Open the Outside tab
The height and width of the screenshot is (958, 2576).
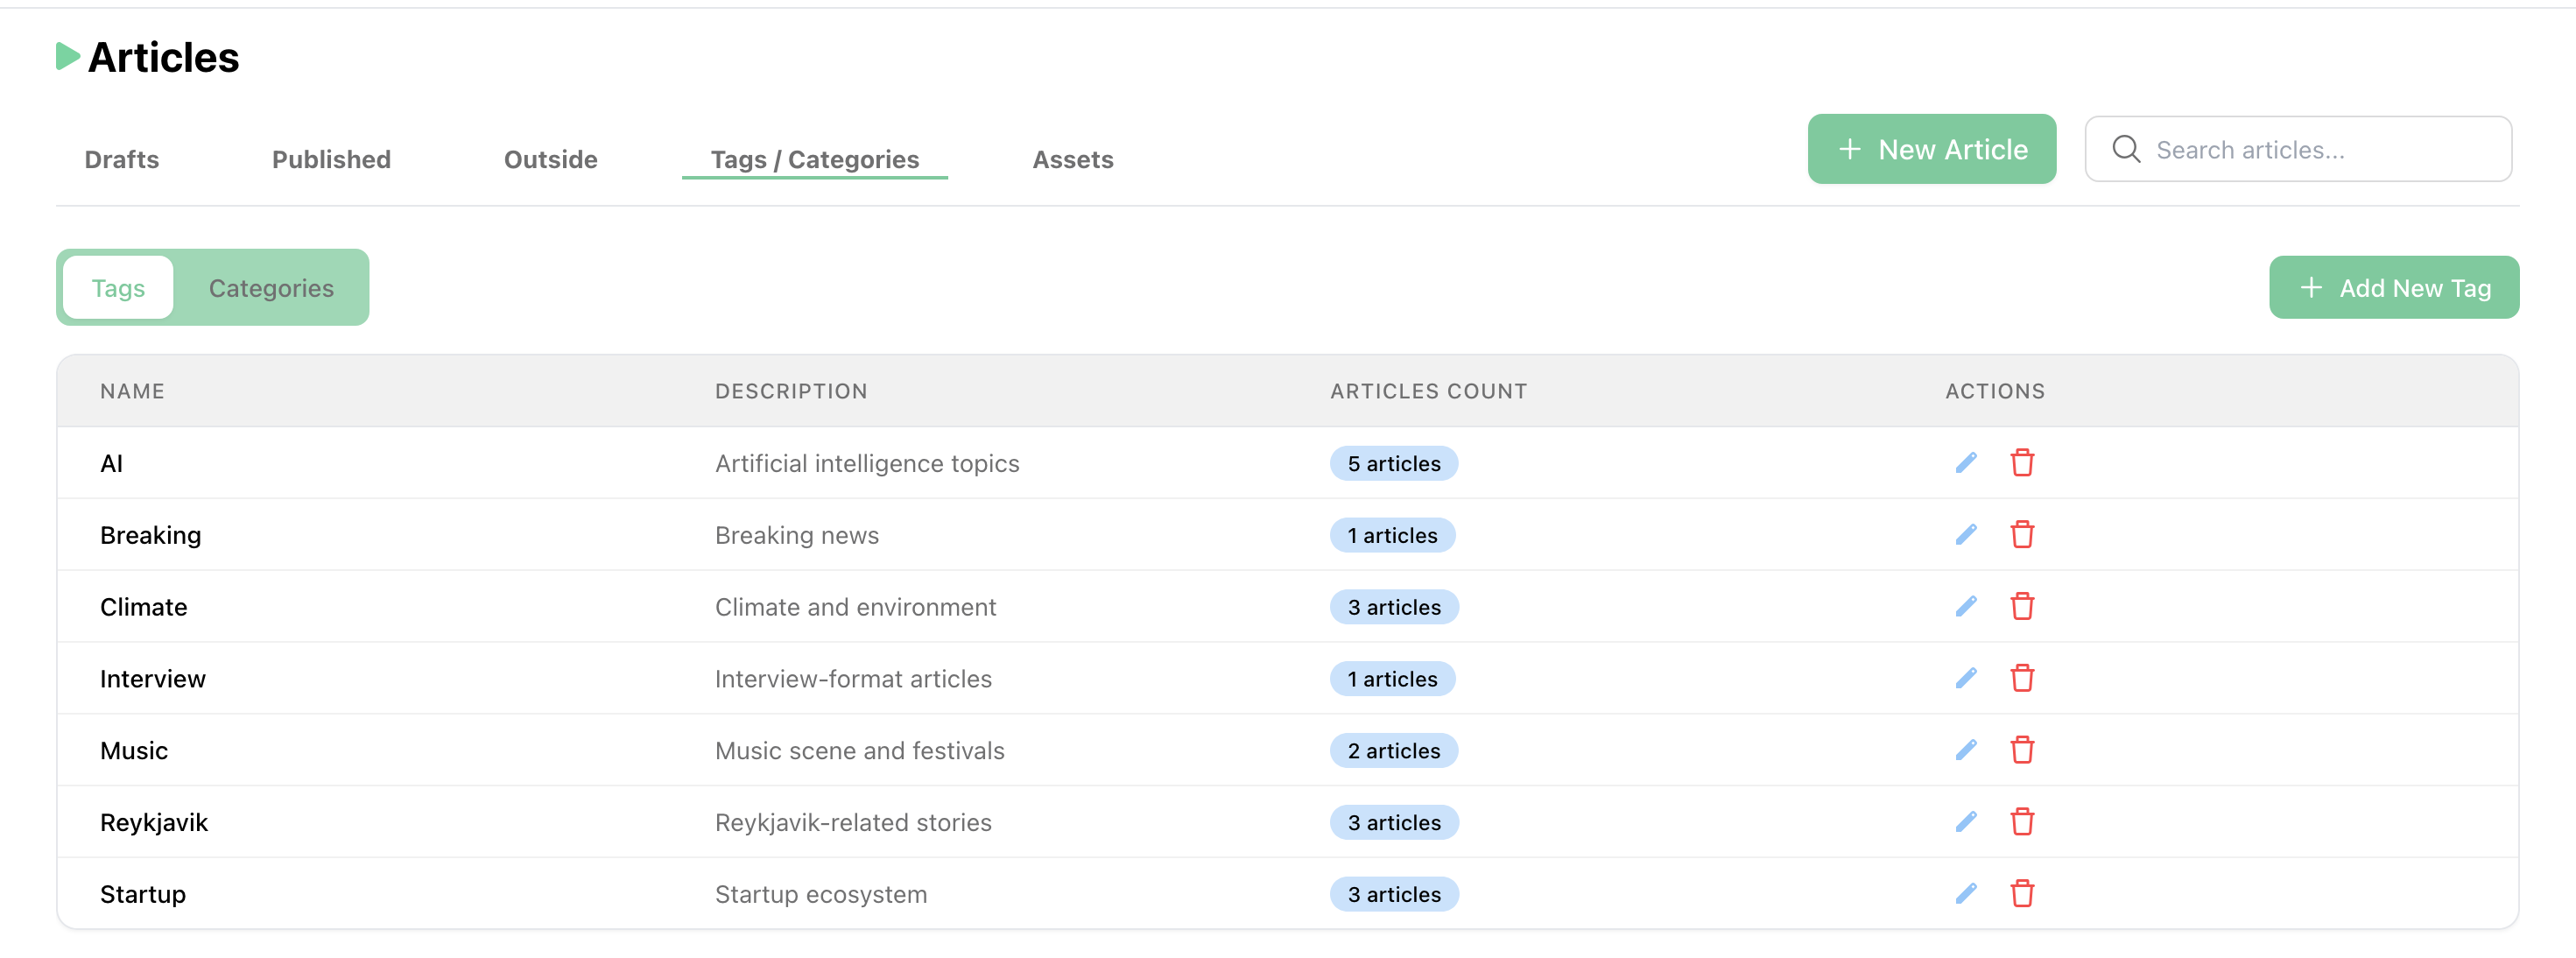550,160
